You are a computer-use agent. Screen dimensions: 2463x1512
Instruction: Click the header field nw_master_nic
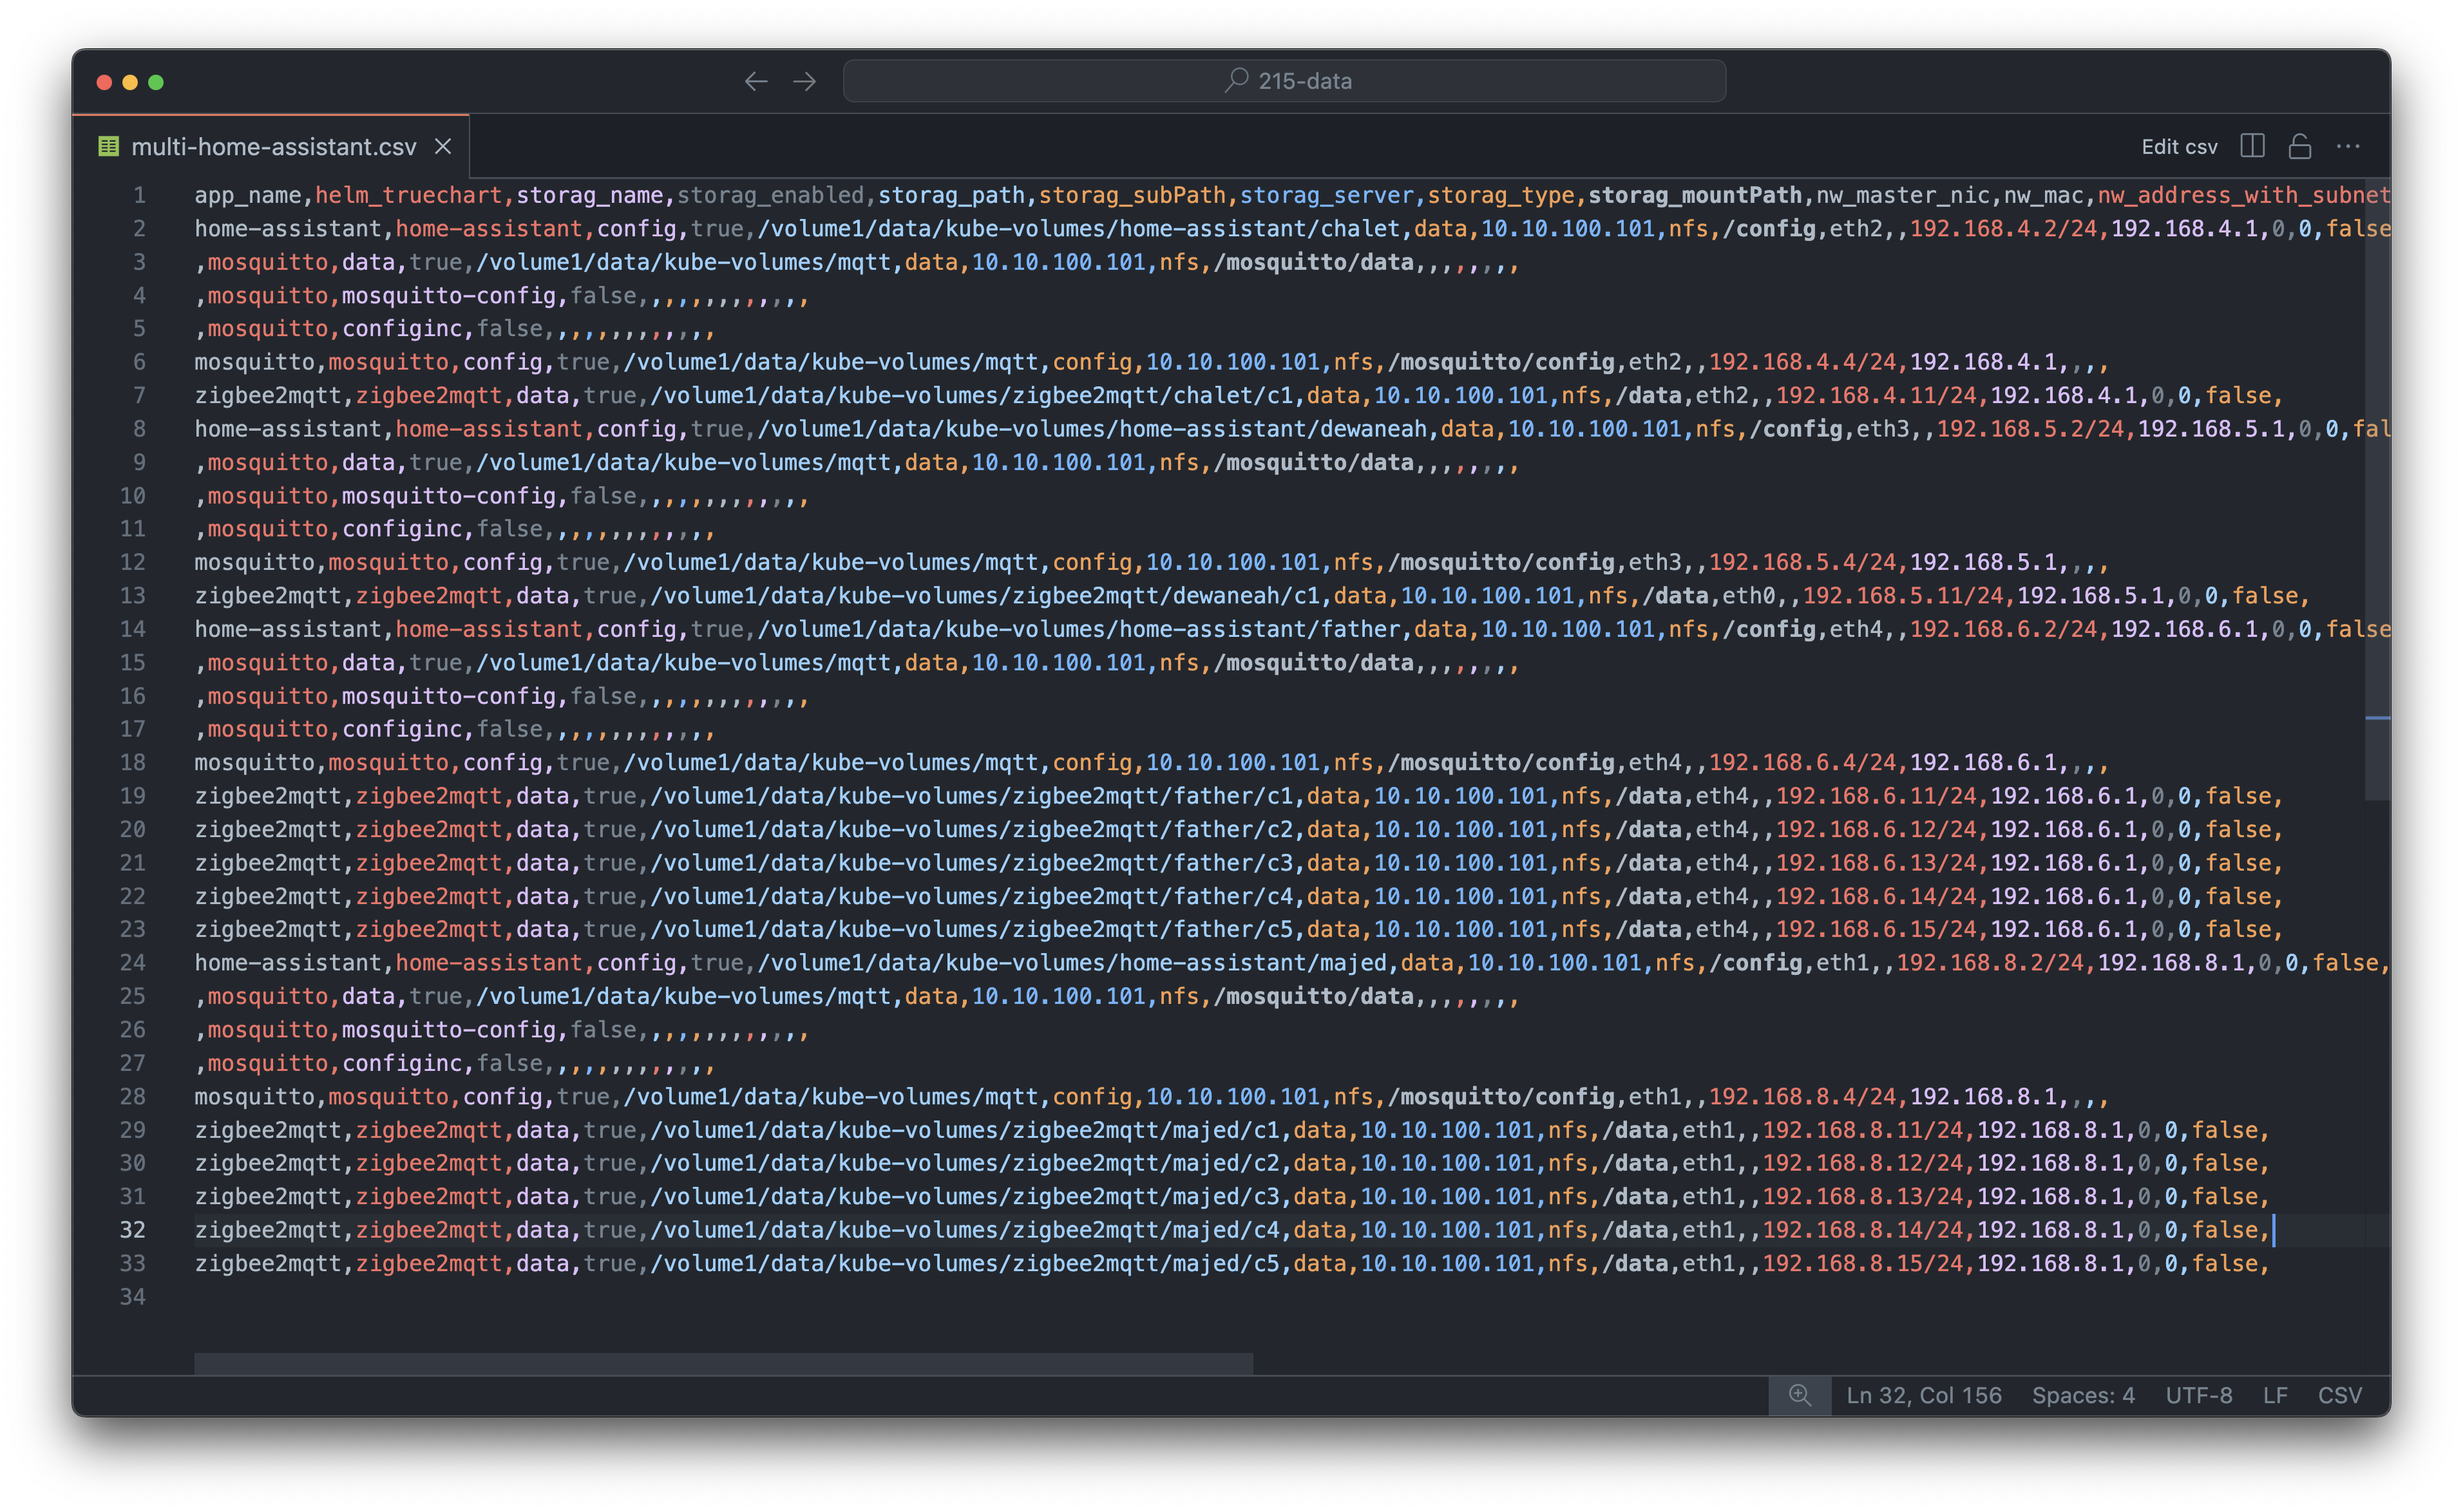1903,195
